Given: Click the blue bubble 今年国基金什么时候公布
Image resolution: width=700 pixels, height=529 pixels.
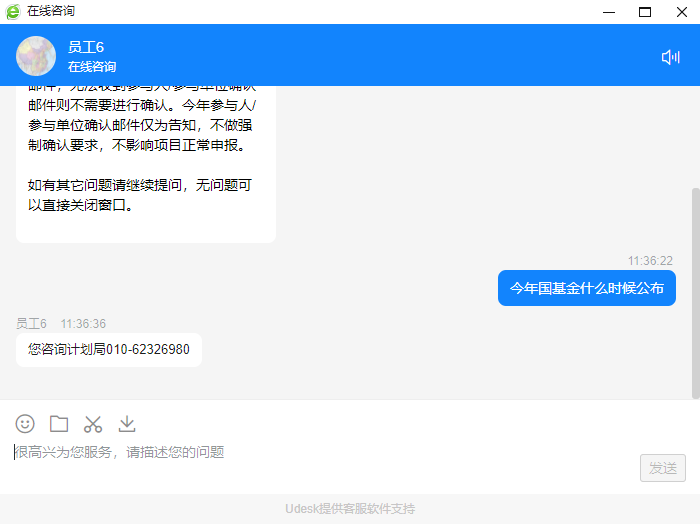Looking at the screenshot, I should coord(586,288).
